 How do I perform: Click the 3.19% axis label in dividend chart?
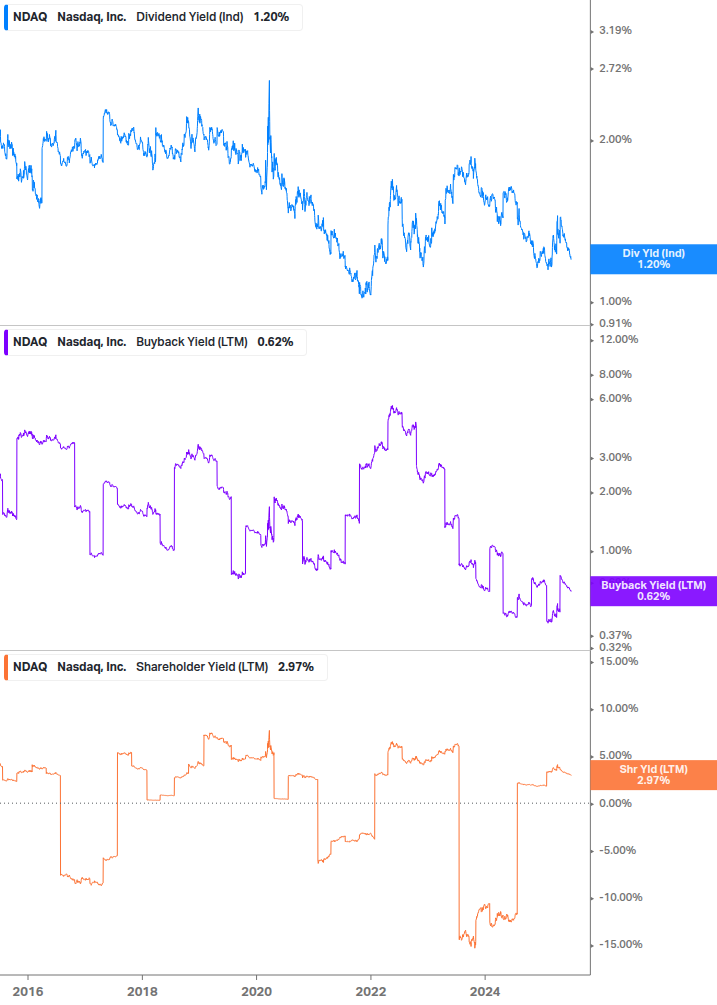615,30
